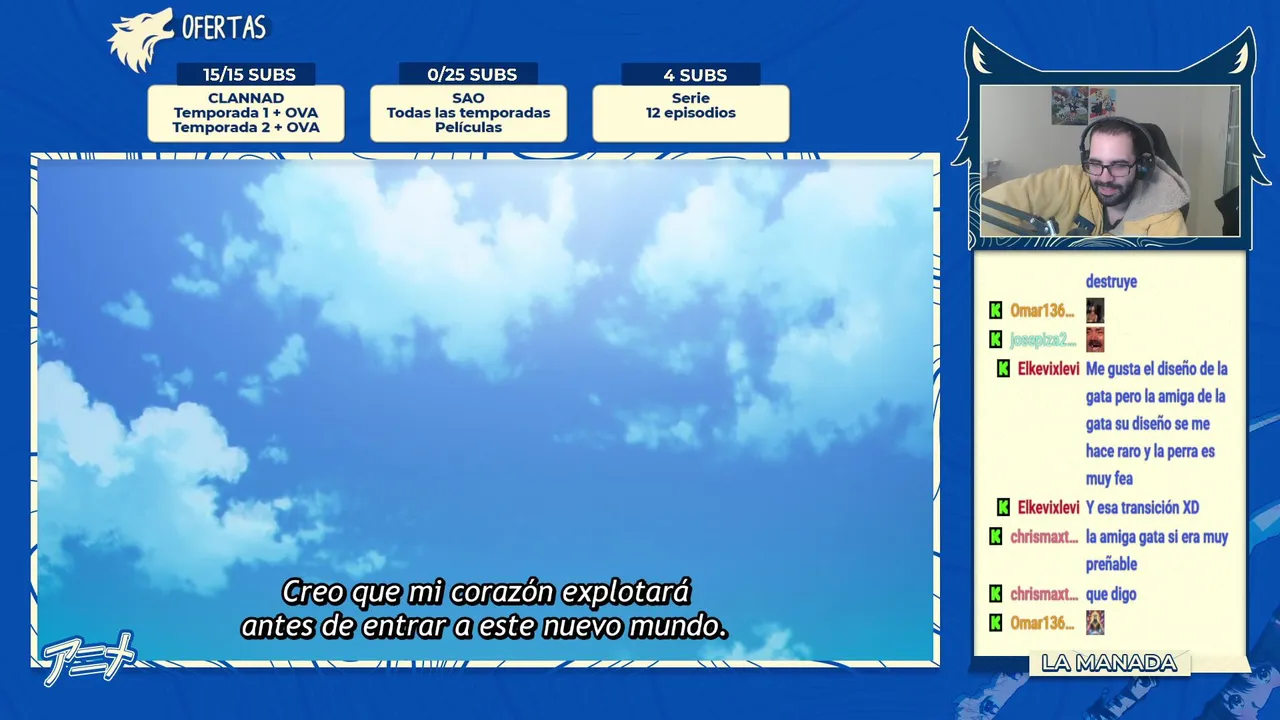Click the streamer webcam feed
The image size is (1280, 720).
1110,161
